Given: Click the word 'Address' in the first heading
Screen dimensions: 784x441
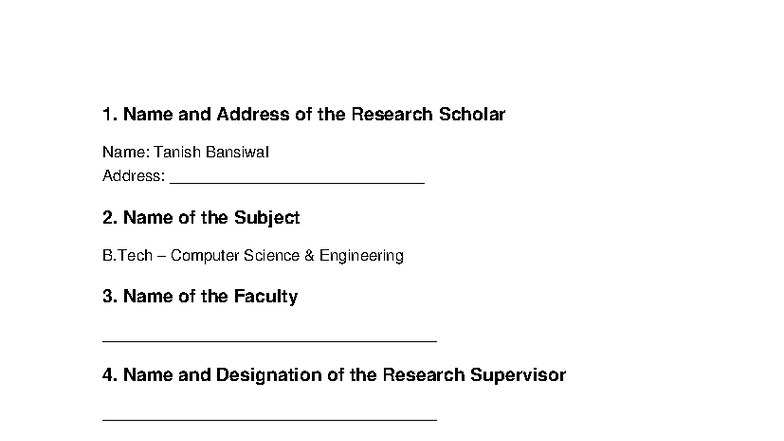Looking at the screenshot, I should 253,114.
